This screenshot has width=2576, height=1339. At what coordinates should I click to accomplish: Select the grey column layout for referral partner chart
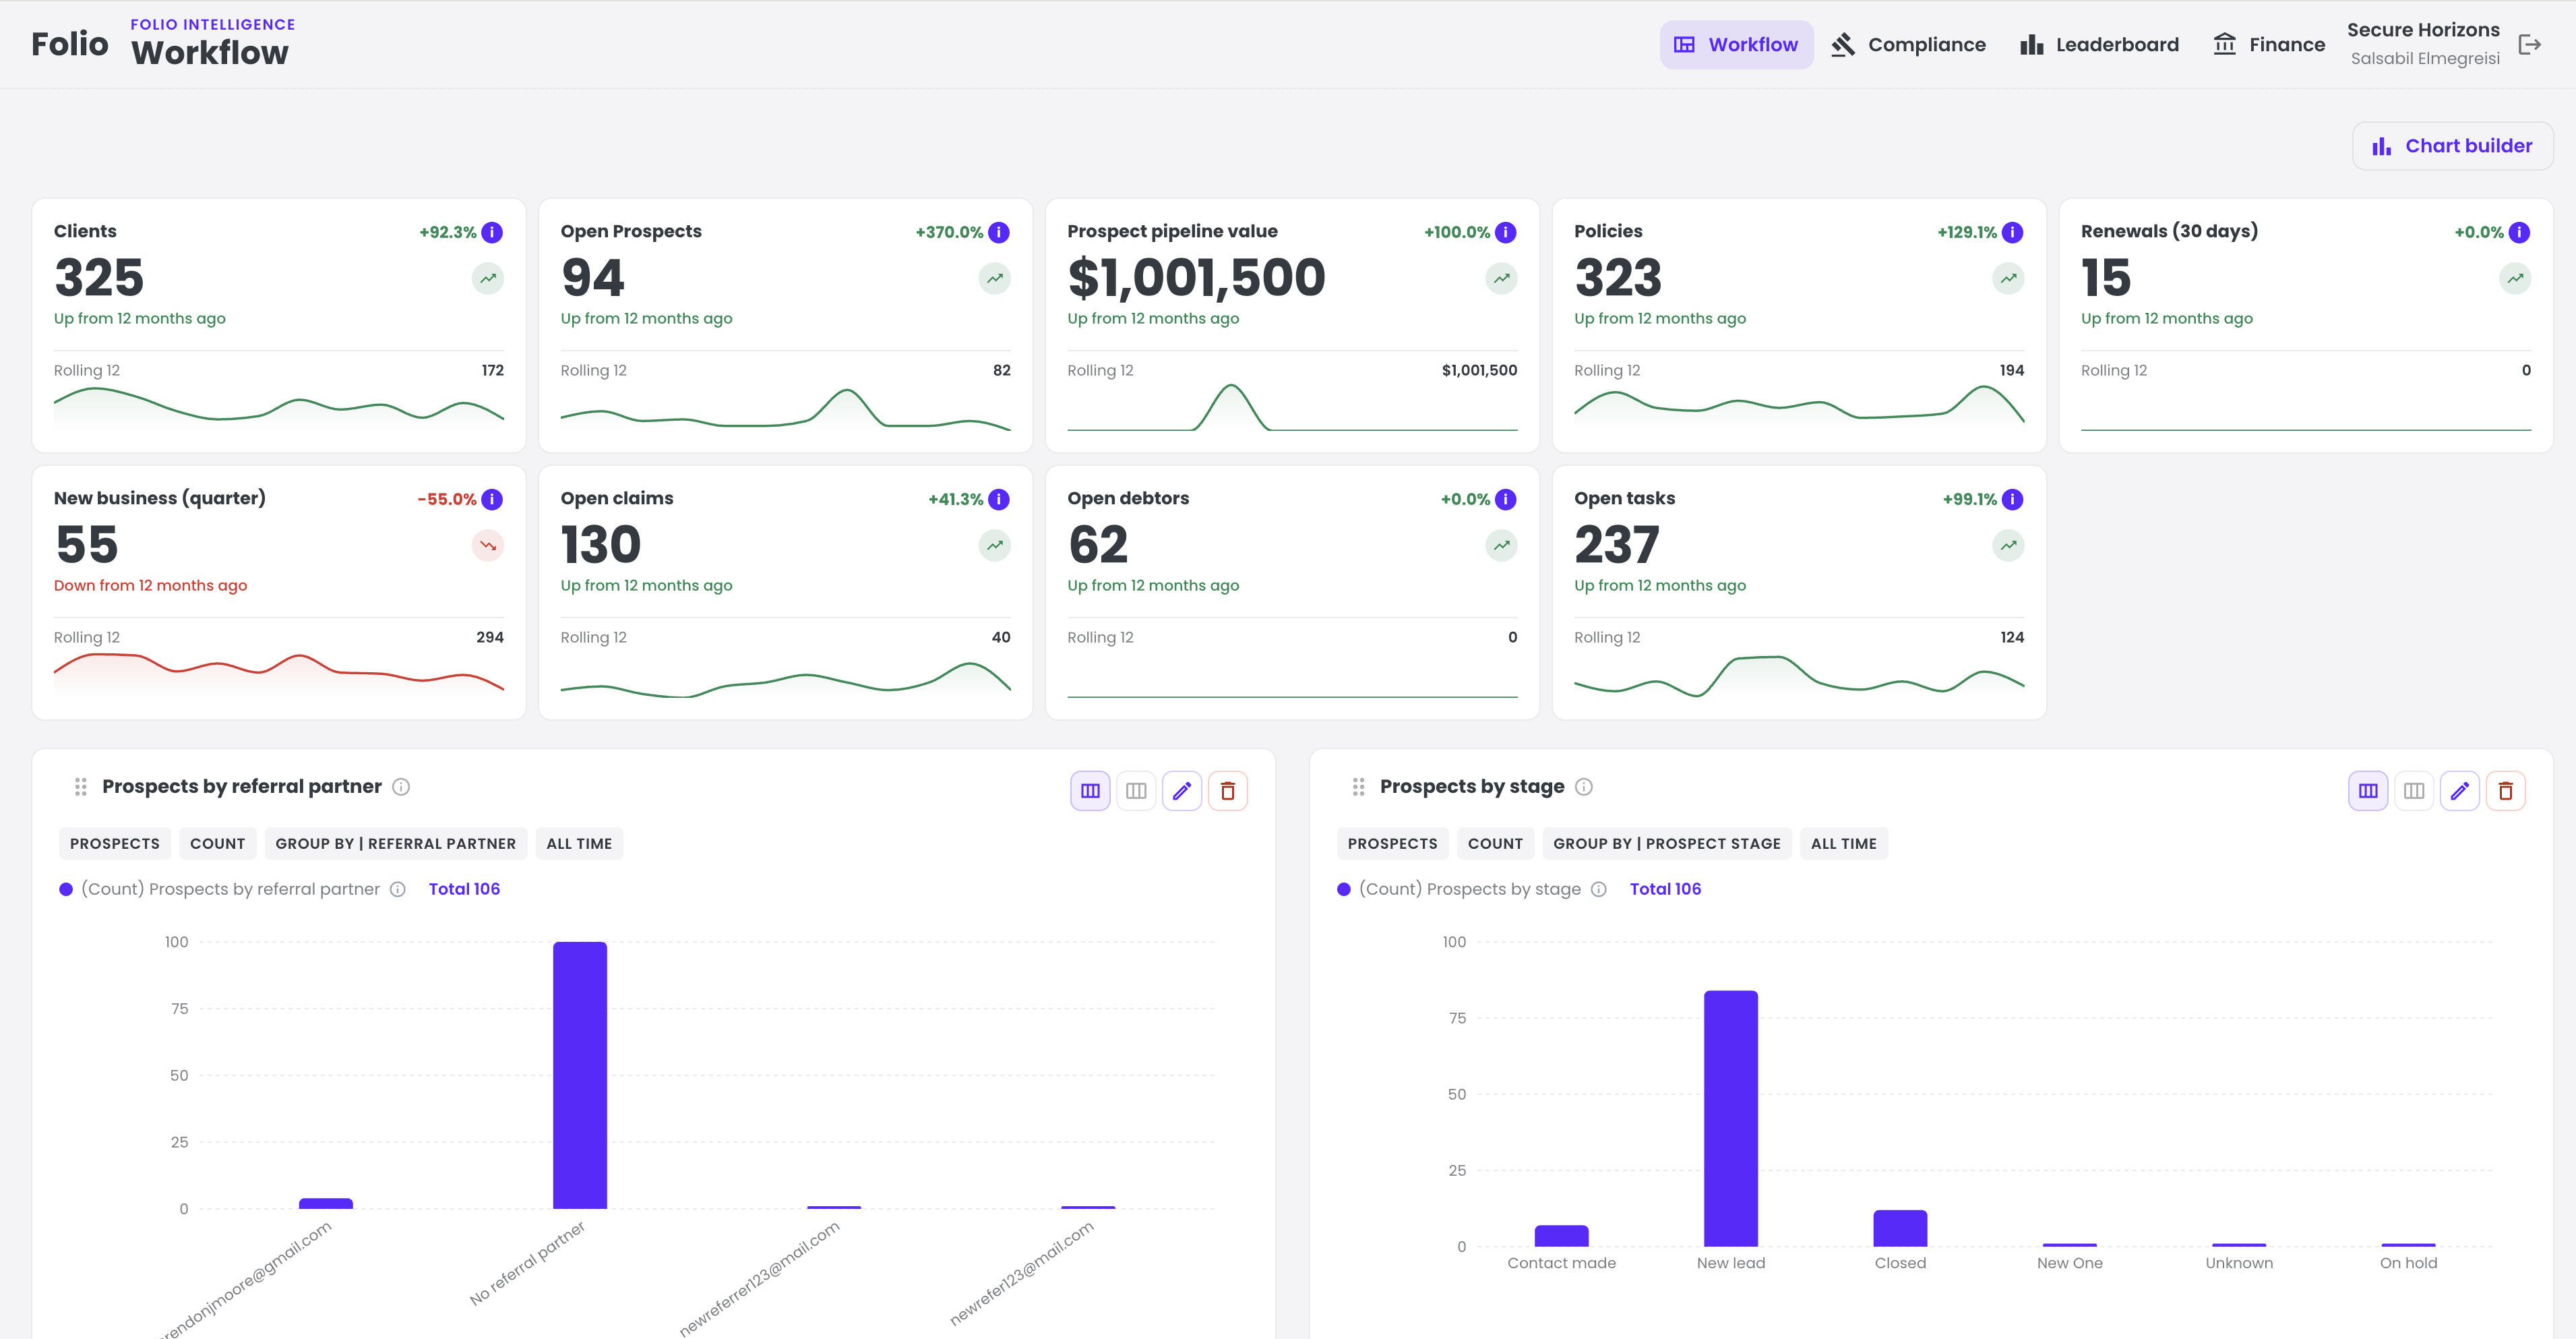(1136, 791)
